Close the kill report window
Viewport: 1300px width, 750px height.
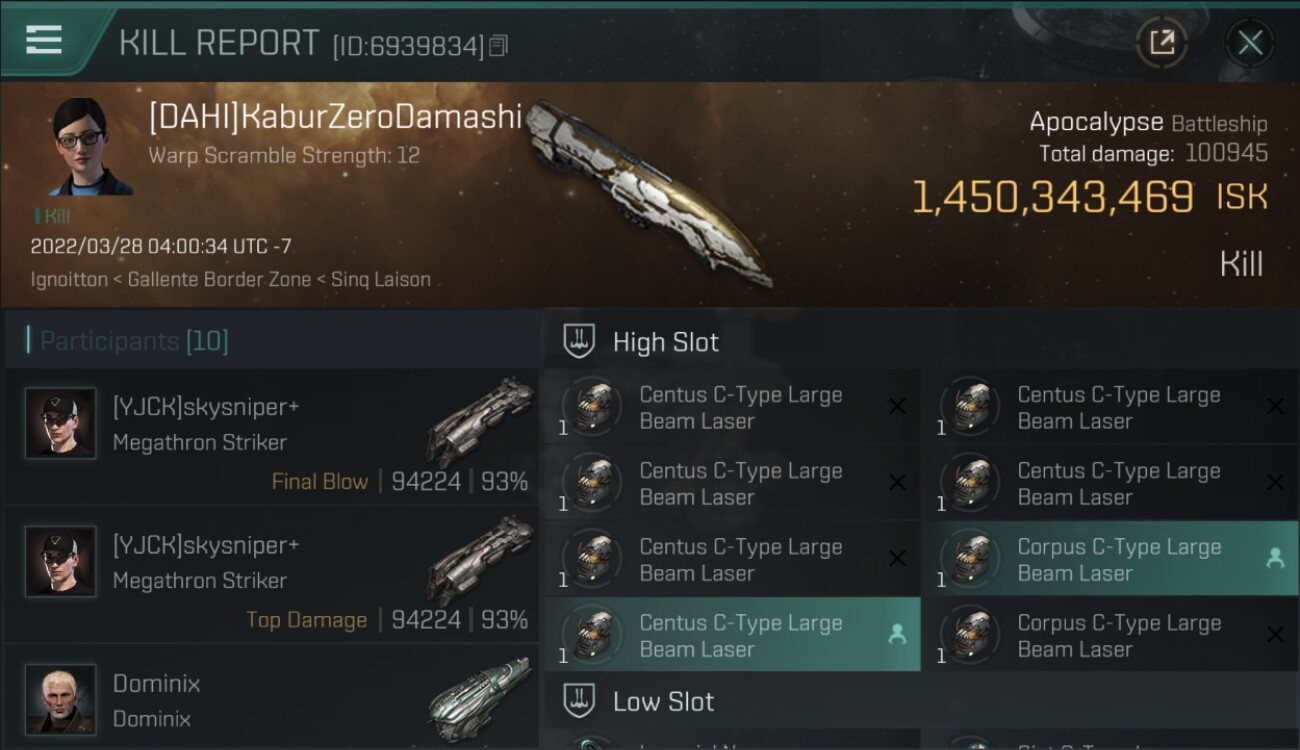pos(1250,42)
